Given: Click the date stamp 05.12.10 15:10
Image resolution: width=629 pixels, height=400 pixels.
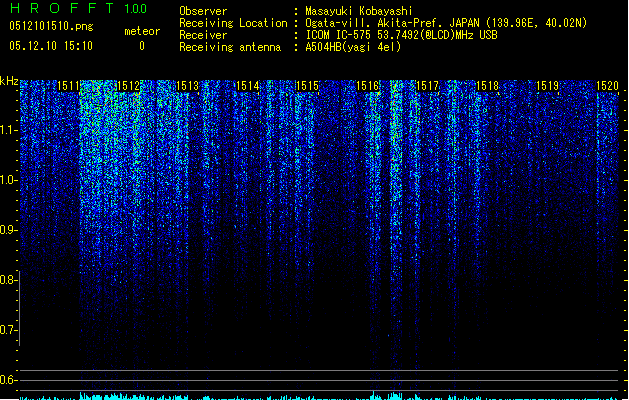Looking at the screenshot, I should (51, 46).
